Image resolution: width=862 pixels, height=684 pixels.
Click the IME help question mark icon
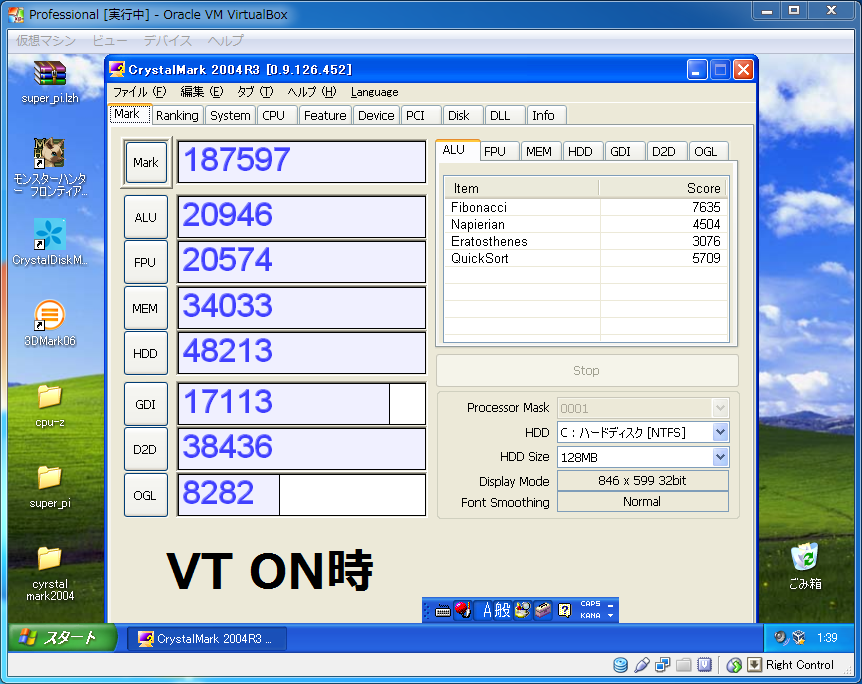tap(564, 610)
